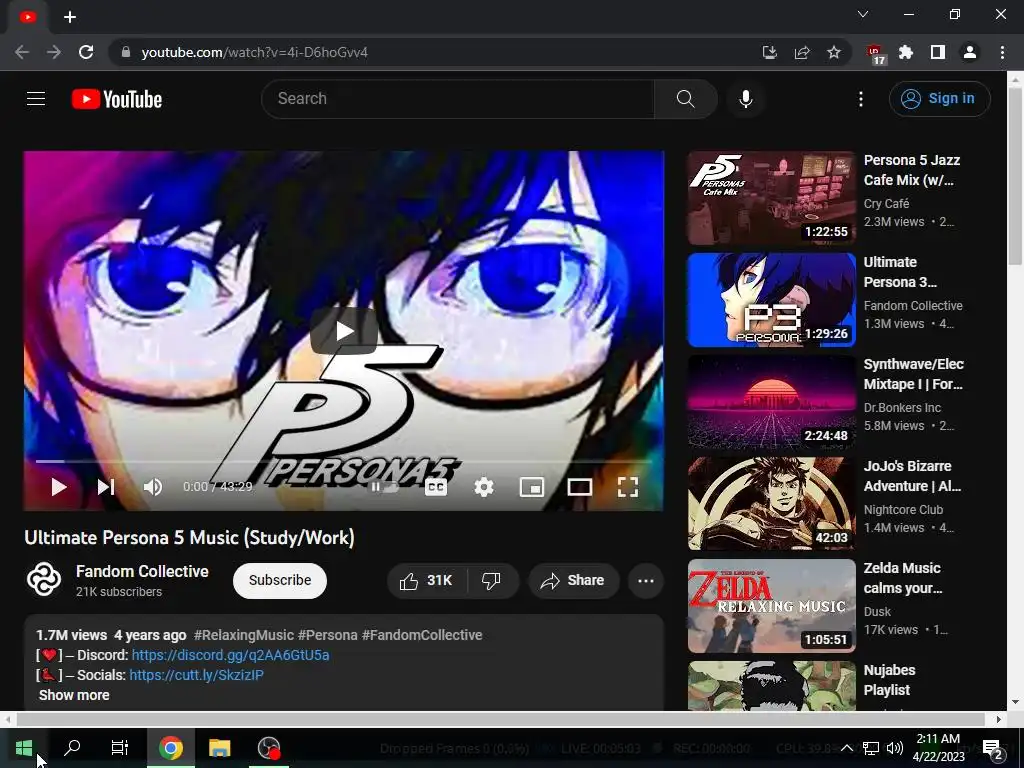
Task: Open the Fandom Collective channel avatar
Action: coord(44,579)
